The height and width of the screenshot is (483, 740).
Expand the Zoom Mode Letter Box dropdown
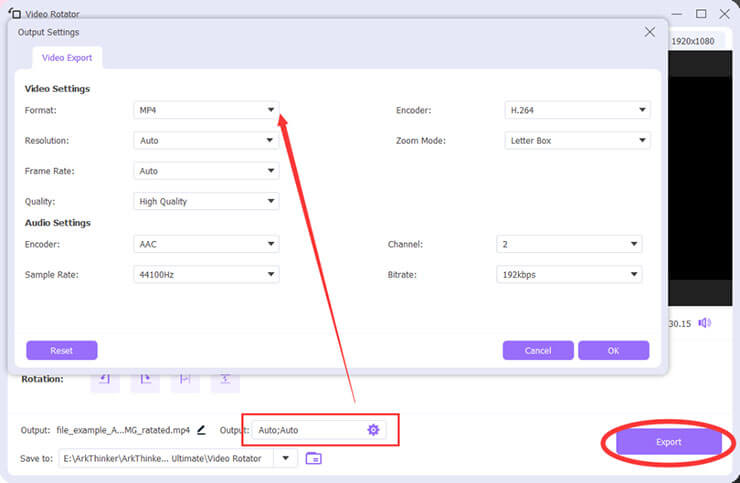578,141
